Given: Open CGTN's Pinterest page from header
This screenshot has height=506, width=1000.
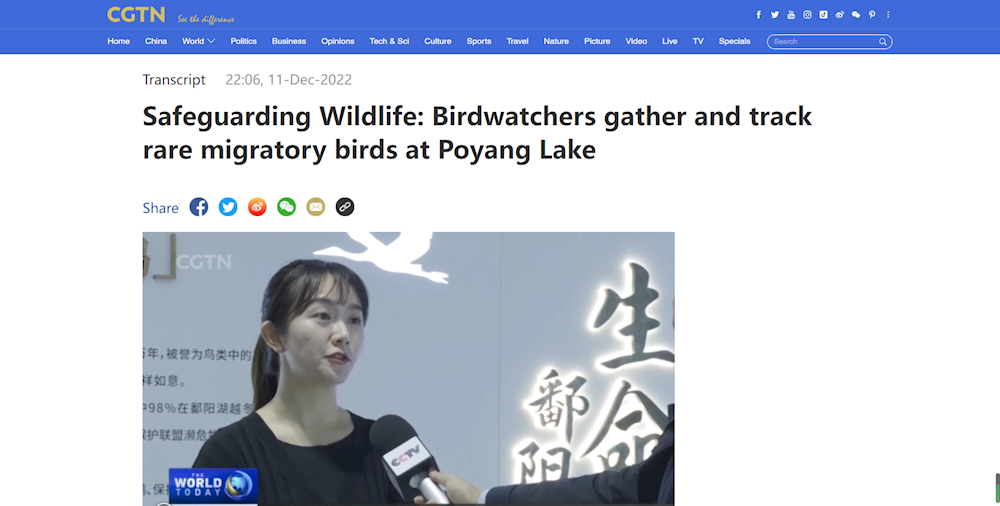Looking at the screenshot, I should tap(872, 15).
